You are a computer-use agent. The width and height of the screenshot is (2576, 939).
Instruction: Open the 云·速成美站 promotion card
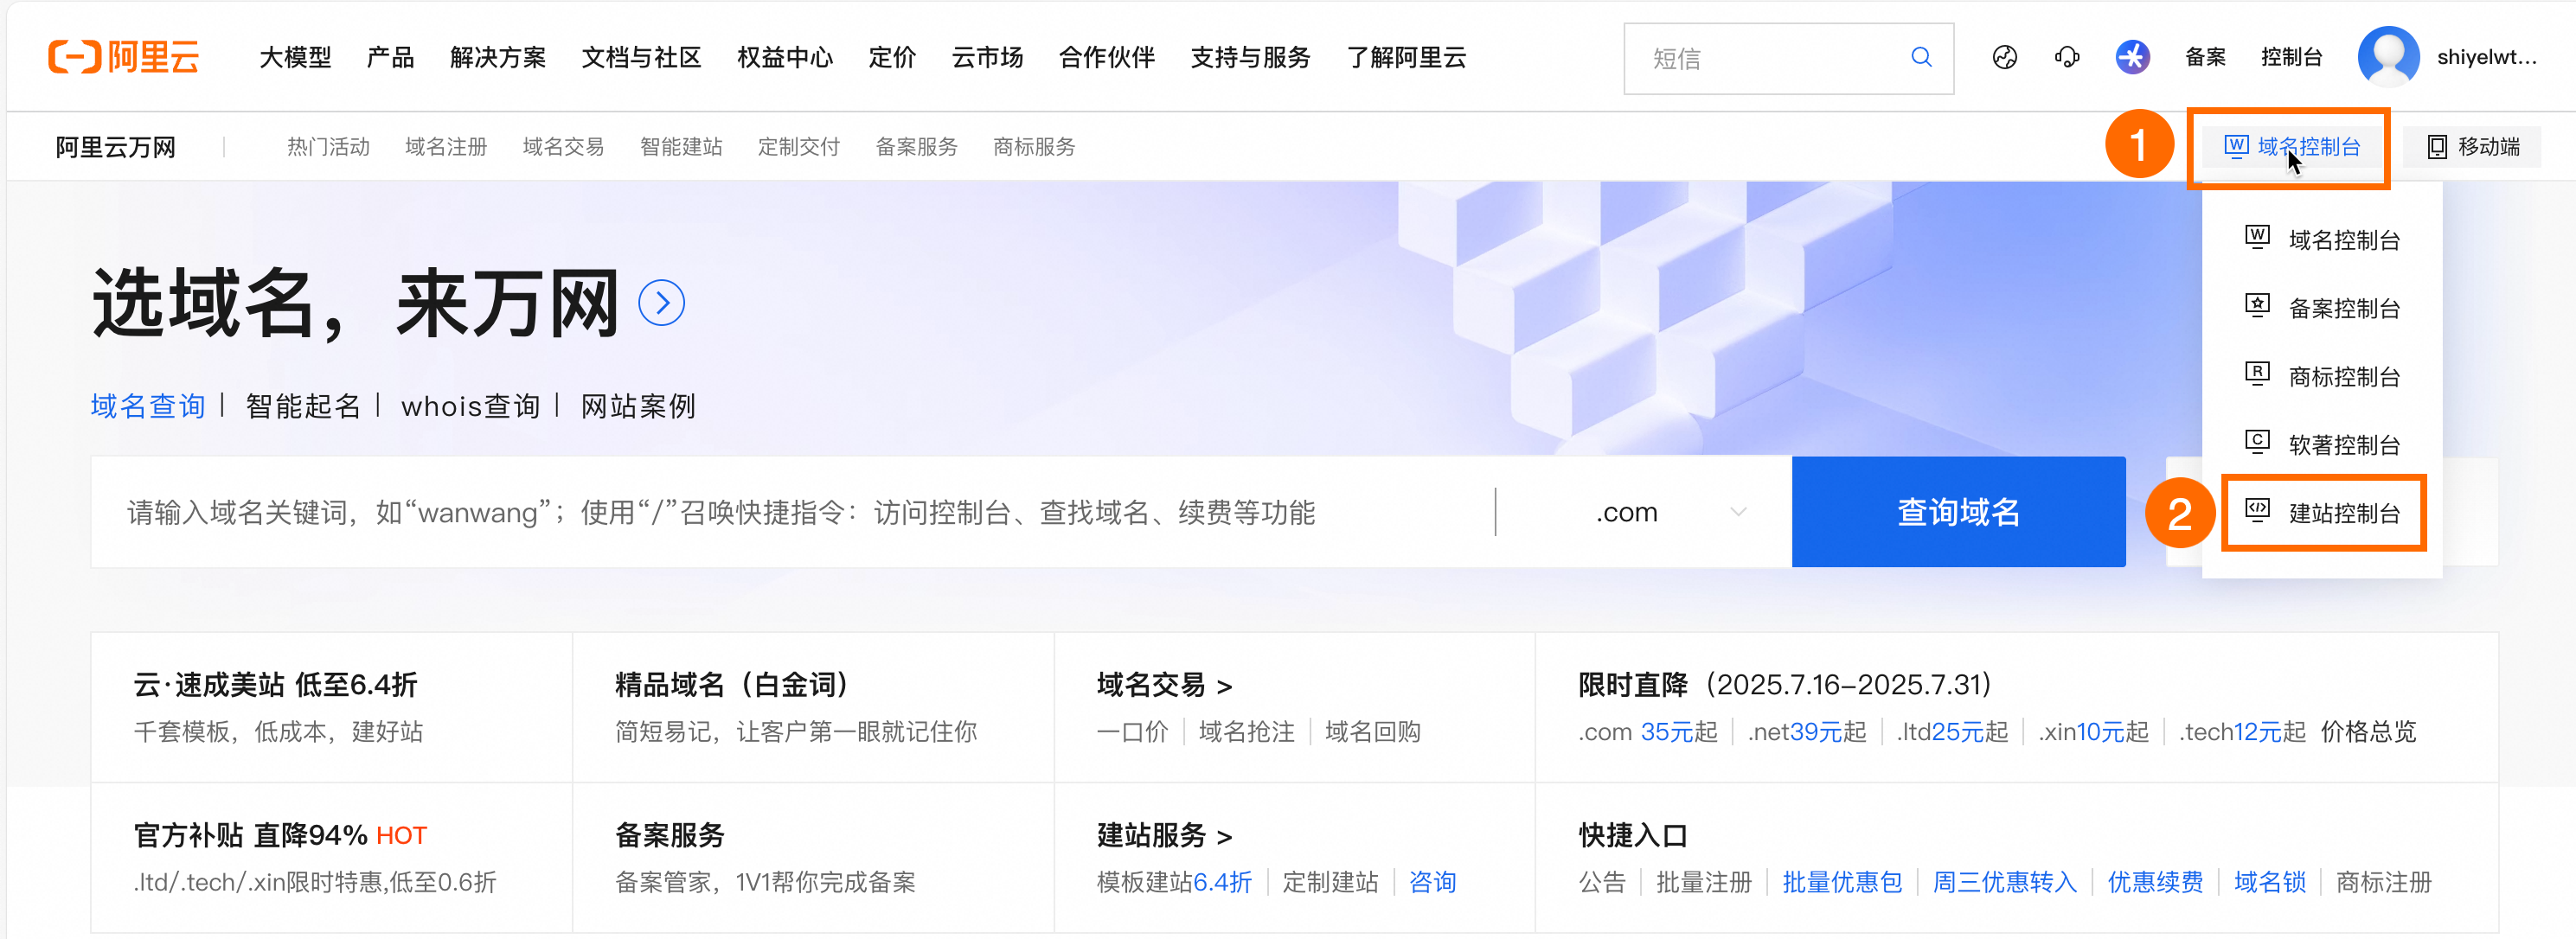tap(332, 707)
